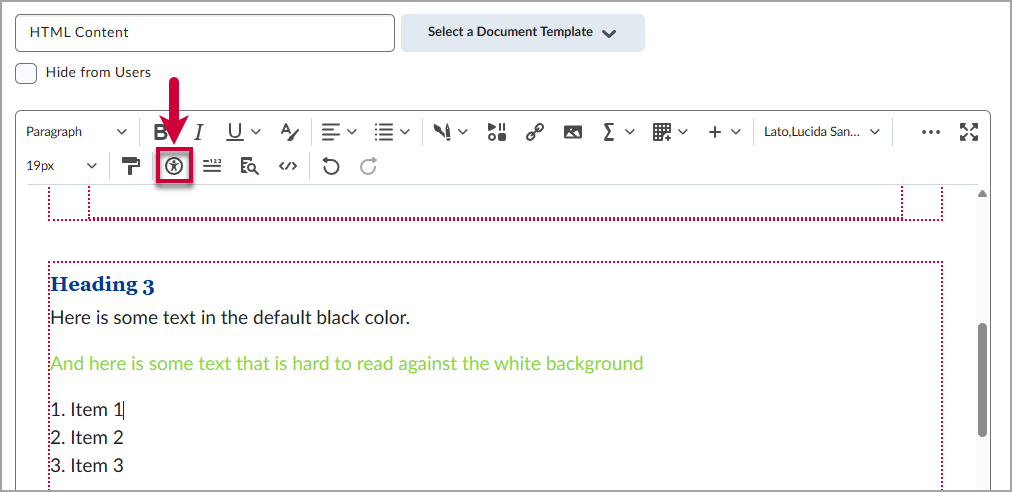
Task: Open the text alignment dropdown
Action: 339,132
